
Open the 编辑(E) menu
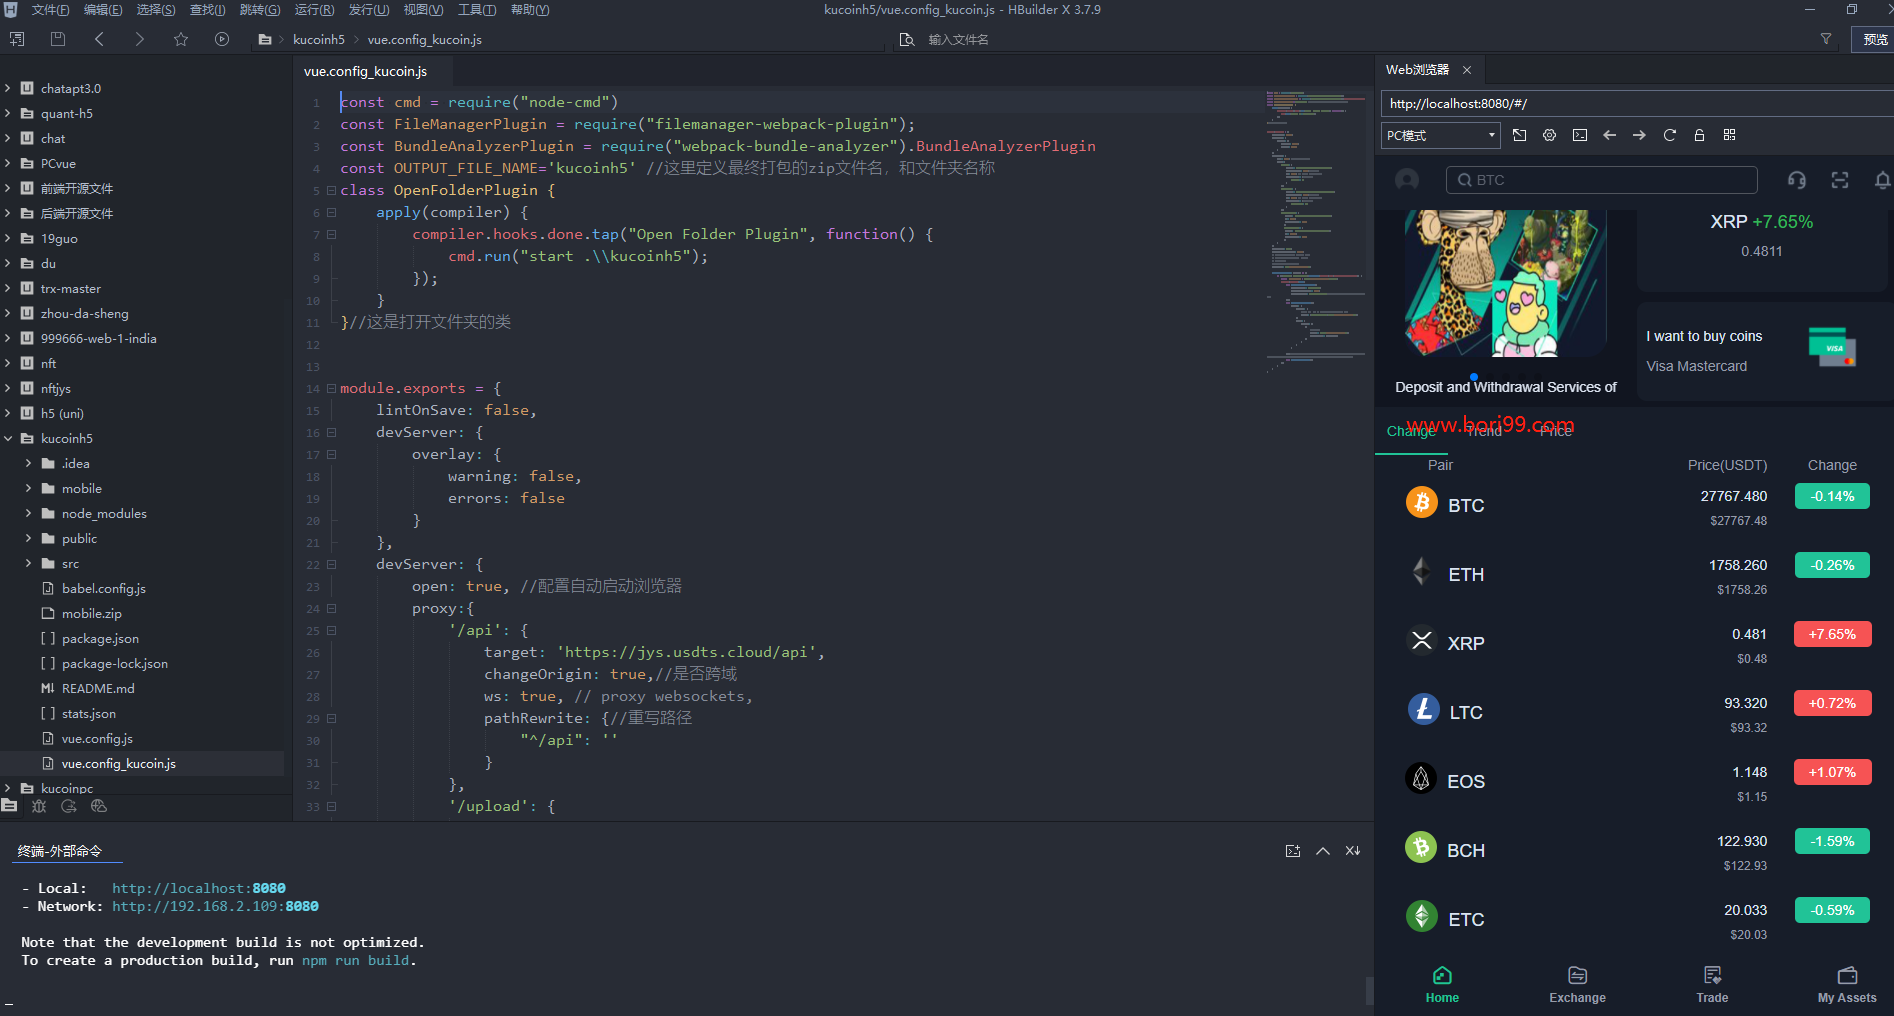(103, 10)
